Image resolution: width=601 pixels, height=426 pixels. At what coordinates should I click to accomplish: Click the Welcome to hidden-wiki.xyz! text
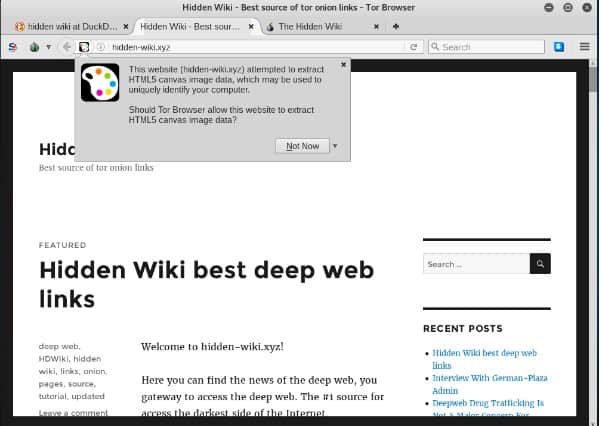[212, 347]
